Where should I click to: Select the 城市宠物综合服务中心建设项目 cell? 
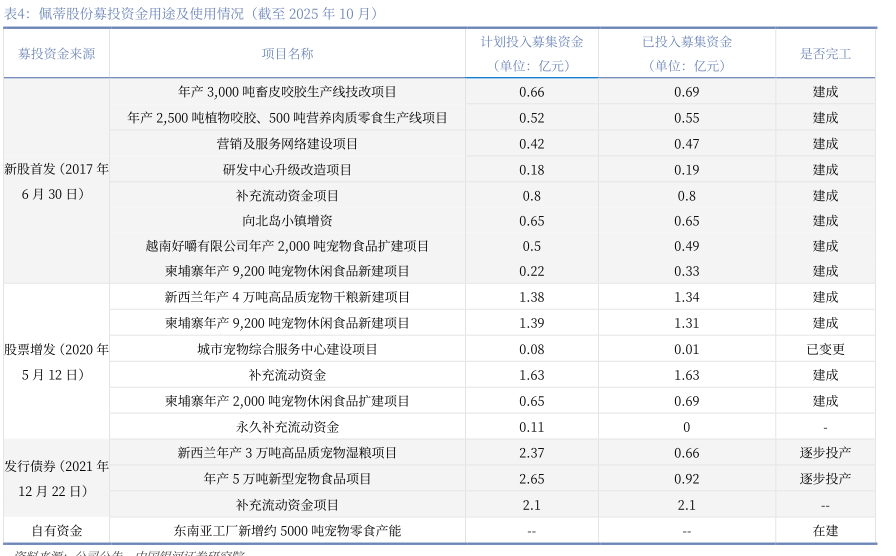(287, 350)
